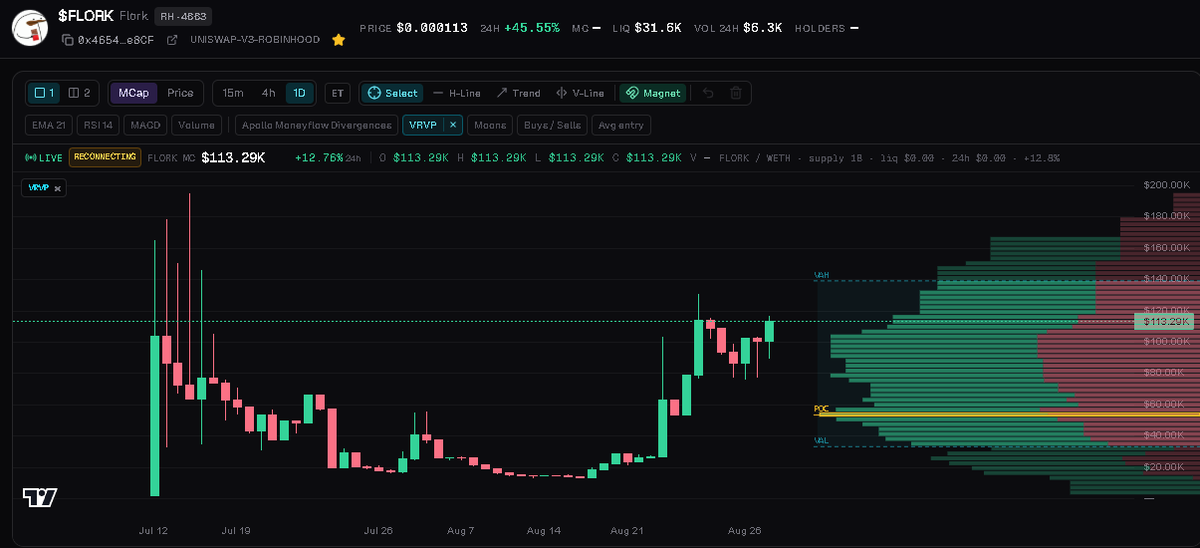
Task: Choose the H-Line drawing tool
Action: point(457,93)
